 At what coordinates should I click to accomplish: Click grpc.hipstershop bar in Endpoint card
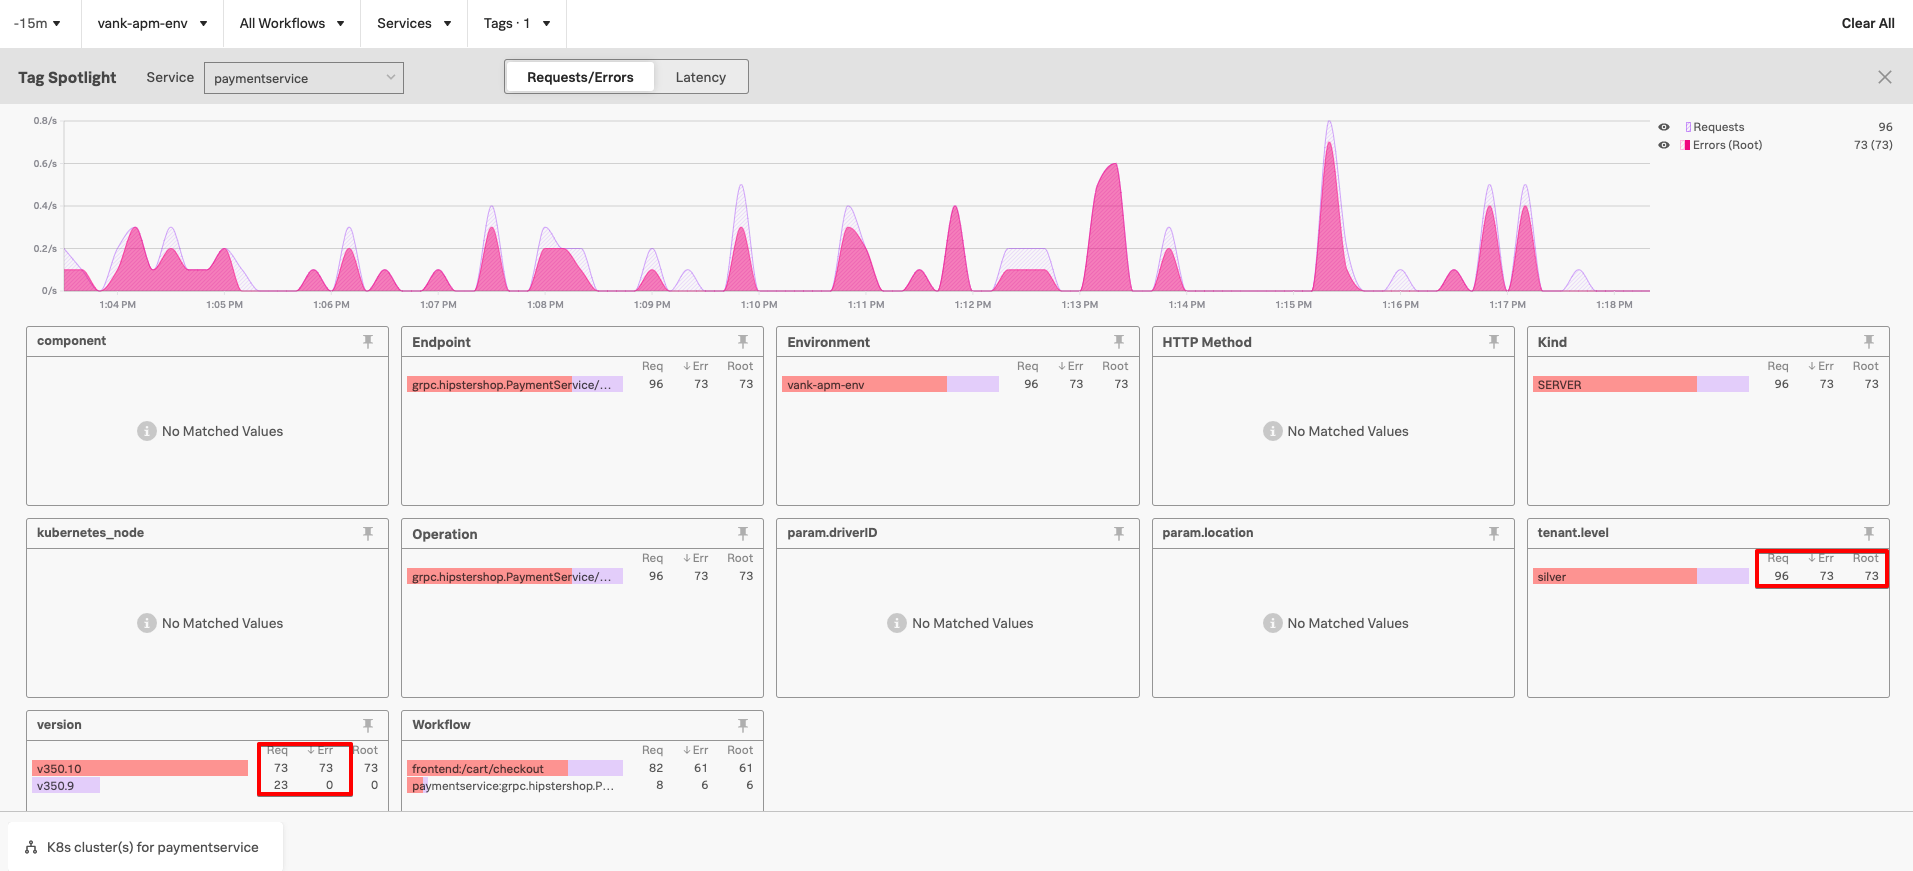[515, 384]
